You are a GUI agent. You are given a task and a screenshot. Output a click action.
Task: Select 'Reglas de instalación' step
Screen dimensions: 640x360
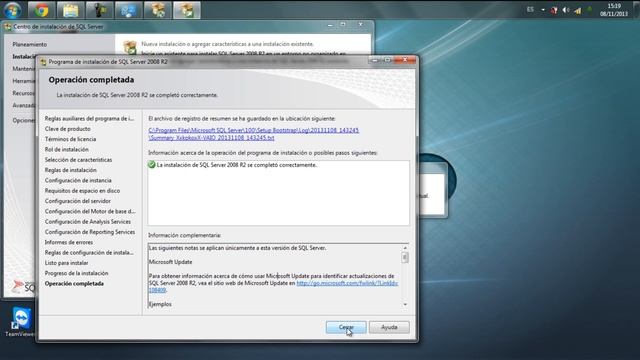coord(71,170)
